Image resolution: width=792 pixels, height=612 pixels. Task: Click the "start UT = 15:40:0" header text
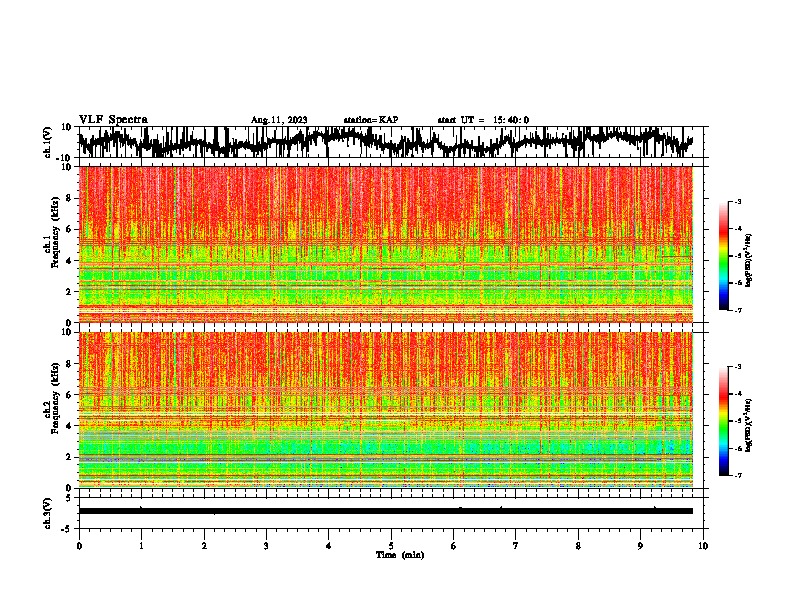[483, 120]
